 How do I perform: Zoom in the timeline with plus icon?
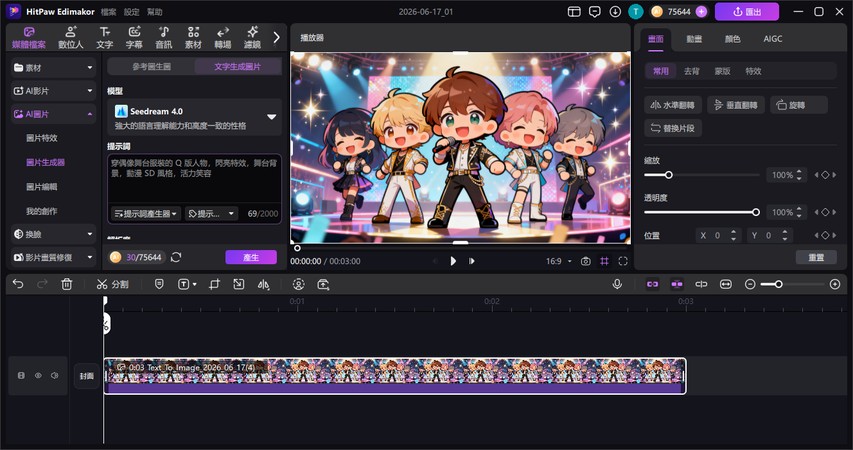point(835,284)
